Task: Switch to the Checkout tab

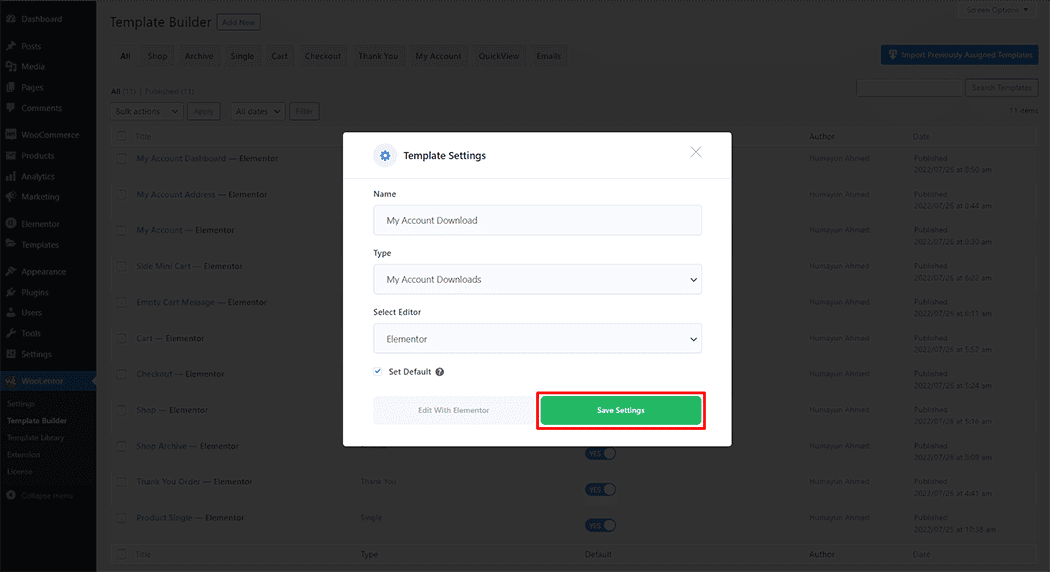Action: [x=323, y=56]
